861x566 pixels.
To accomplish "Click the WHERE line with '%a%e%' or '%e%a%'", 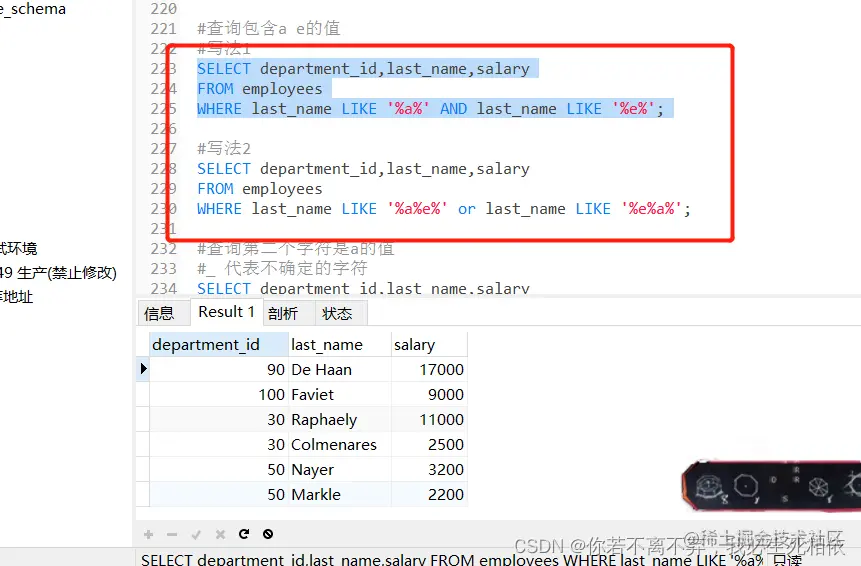I will pos(444,209).
